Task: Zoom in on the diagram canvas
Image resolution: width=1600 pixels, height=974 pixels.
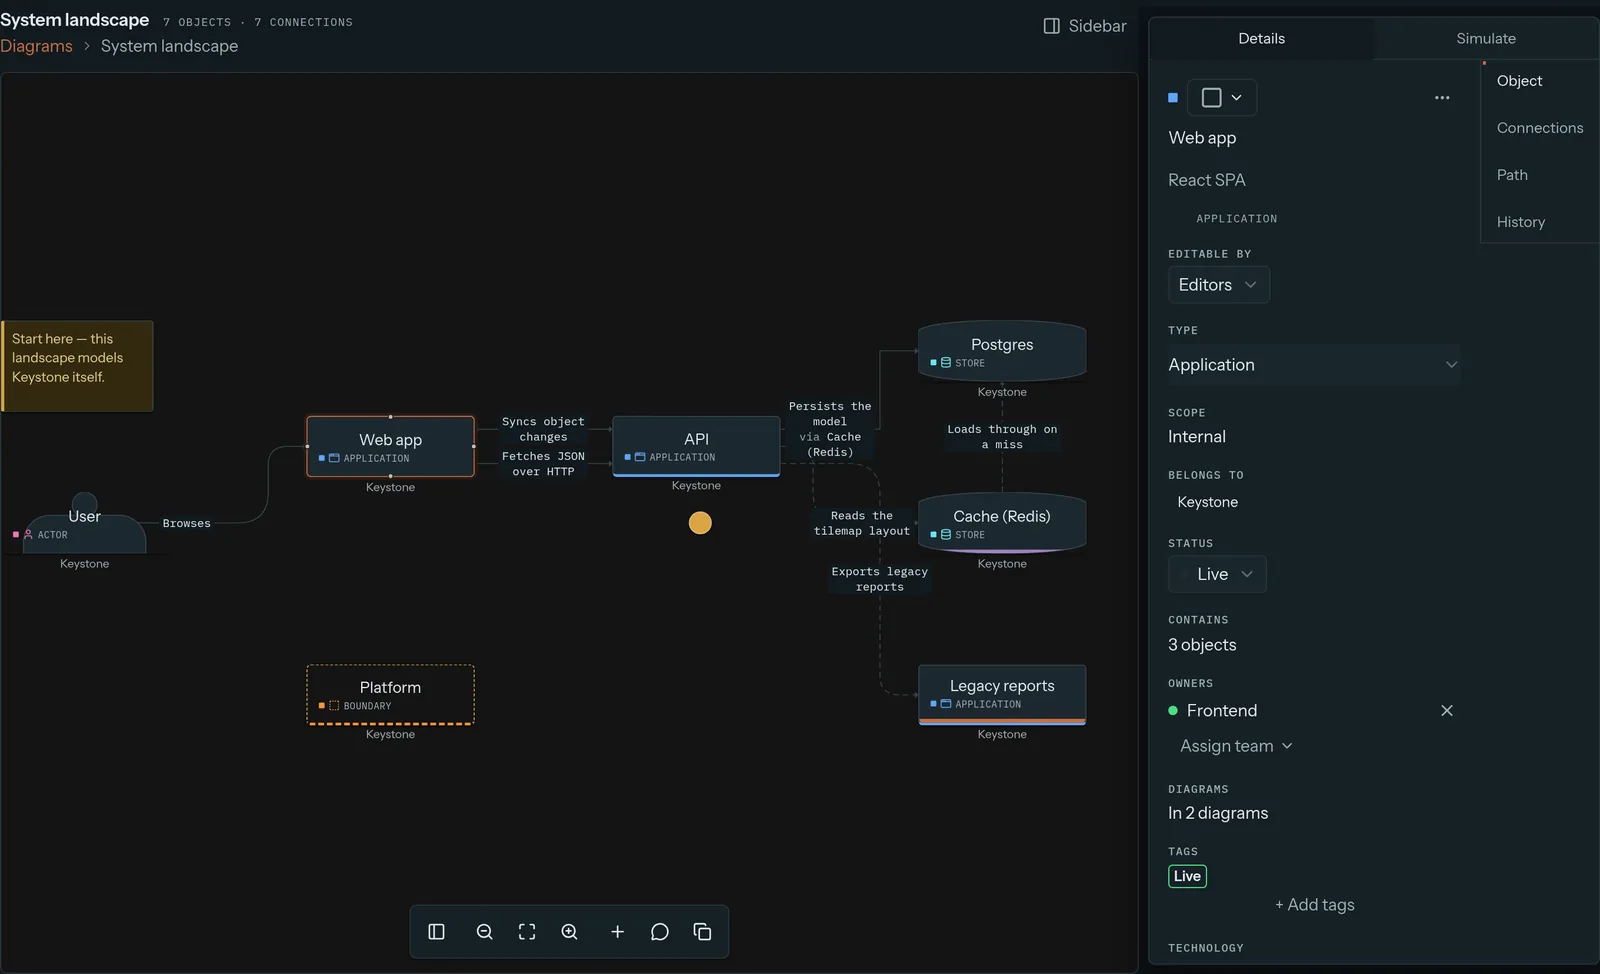Action: pos(569,932)
